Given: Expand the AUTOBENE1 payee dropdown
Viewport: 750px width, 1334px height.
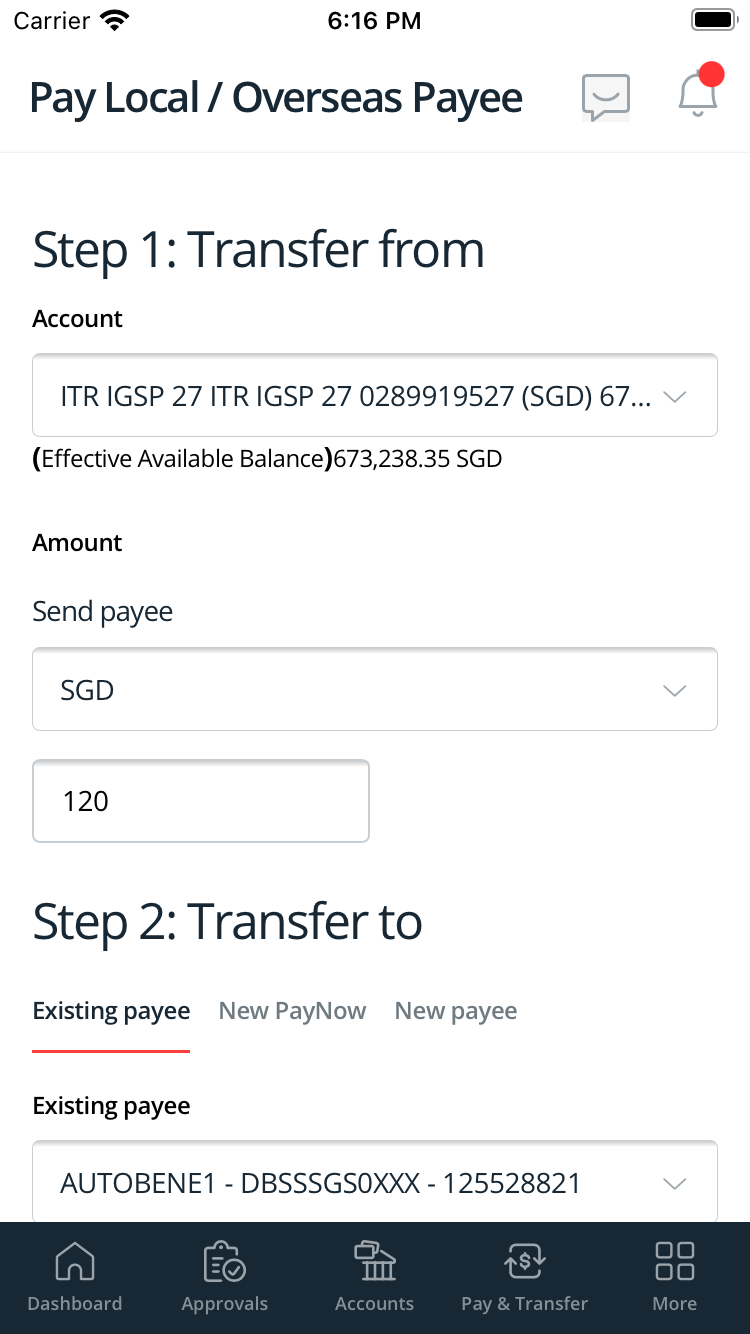Looking at the screenshot, I should click(675, 1182).
